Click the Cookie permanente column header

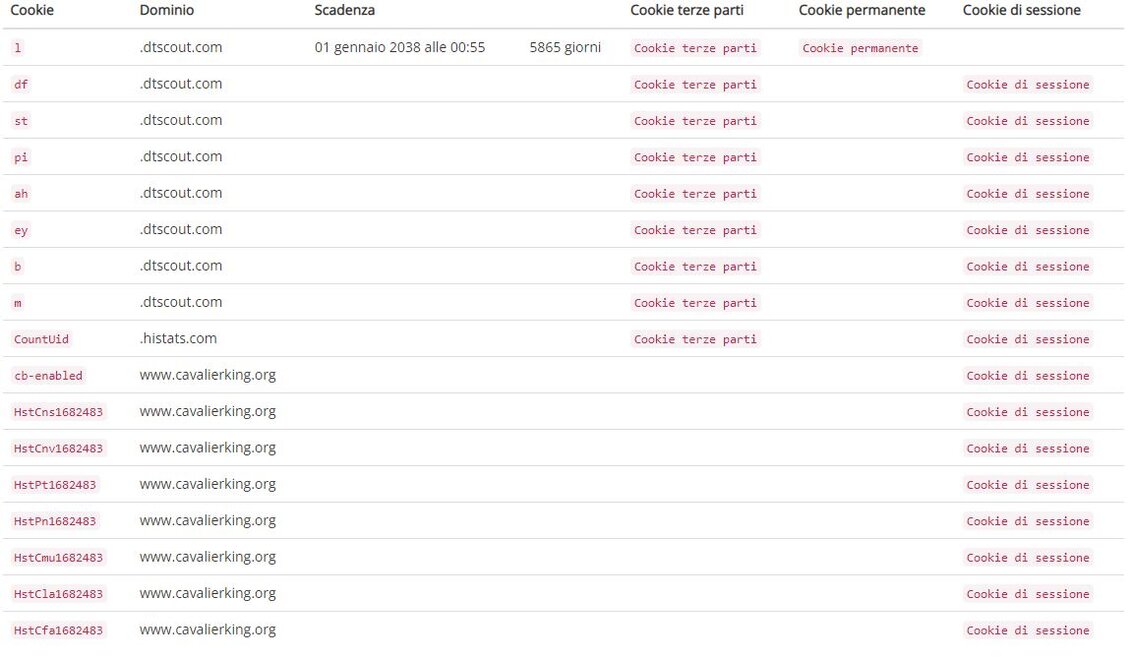(862, 10)
